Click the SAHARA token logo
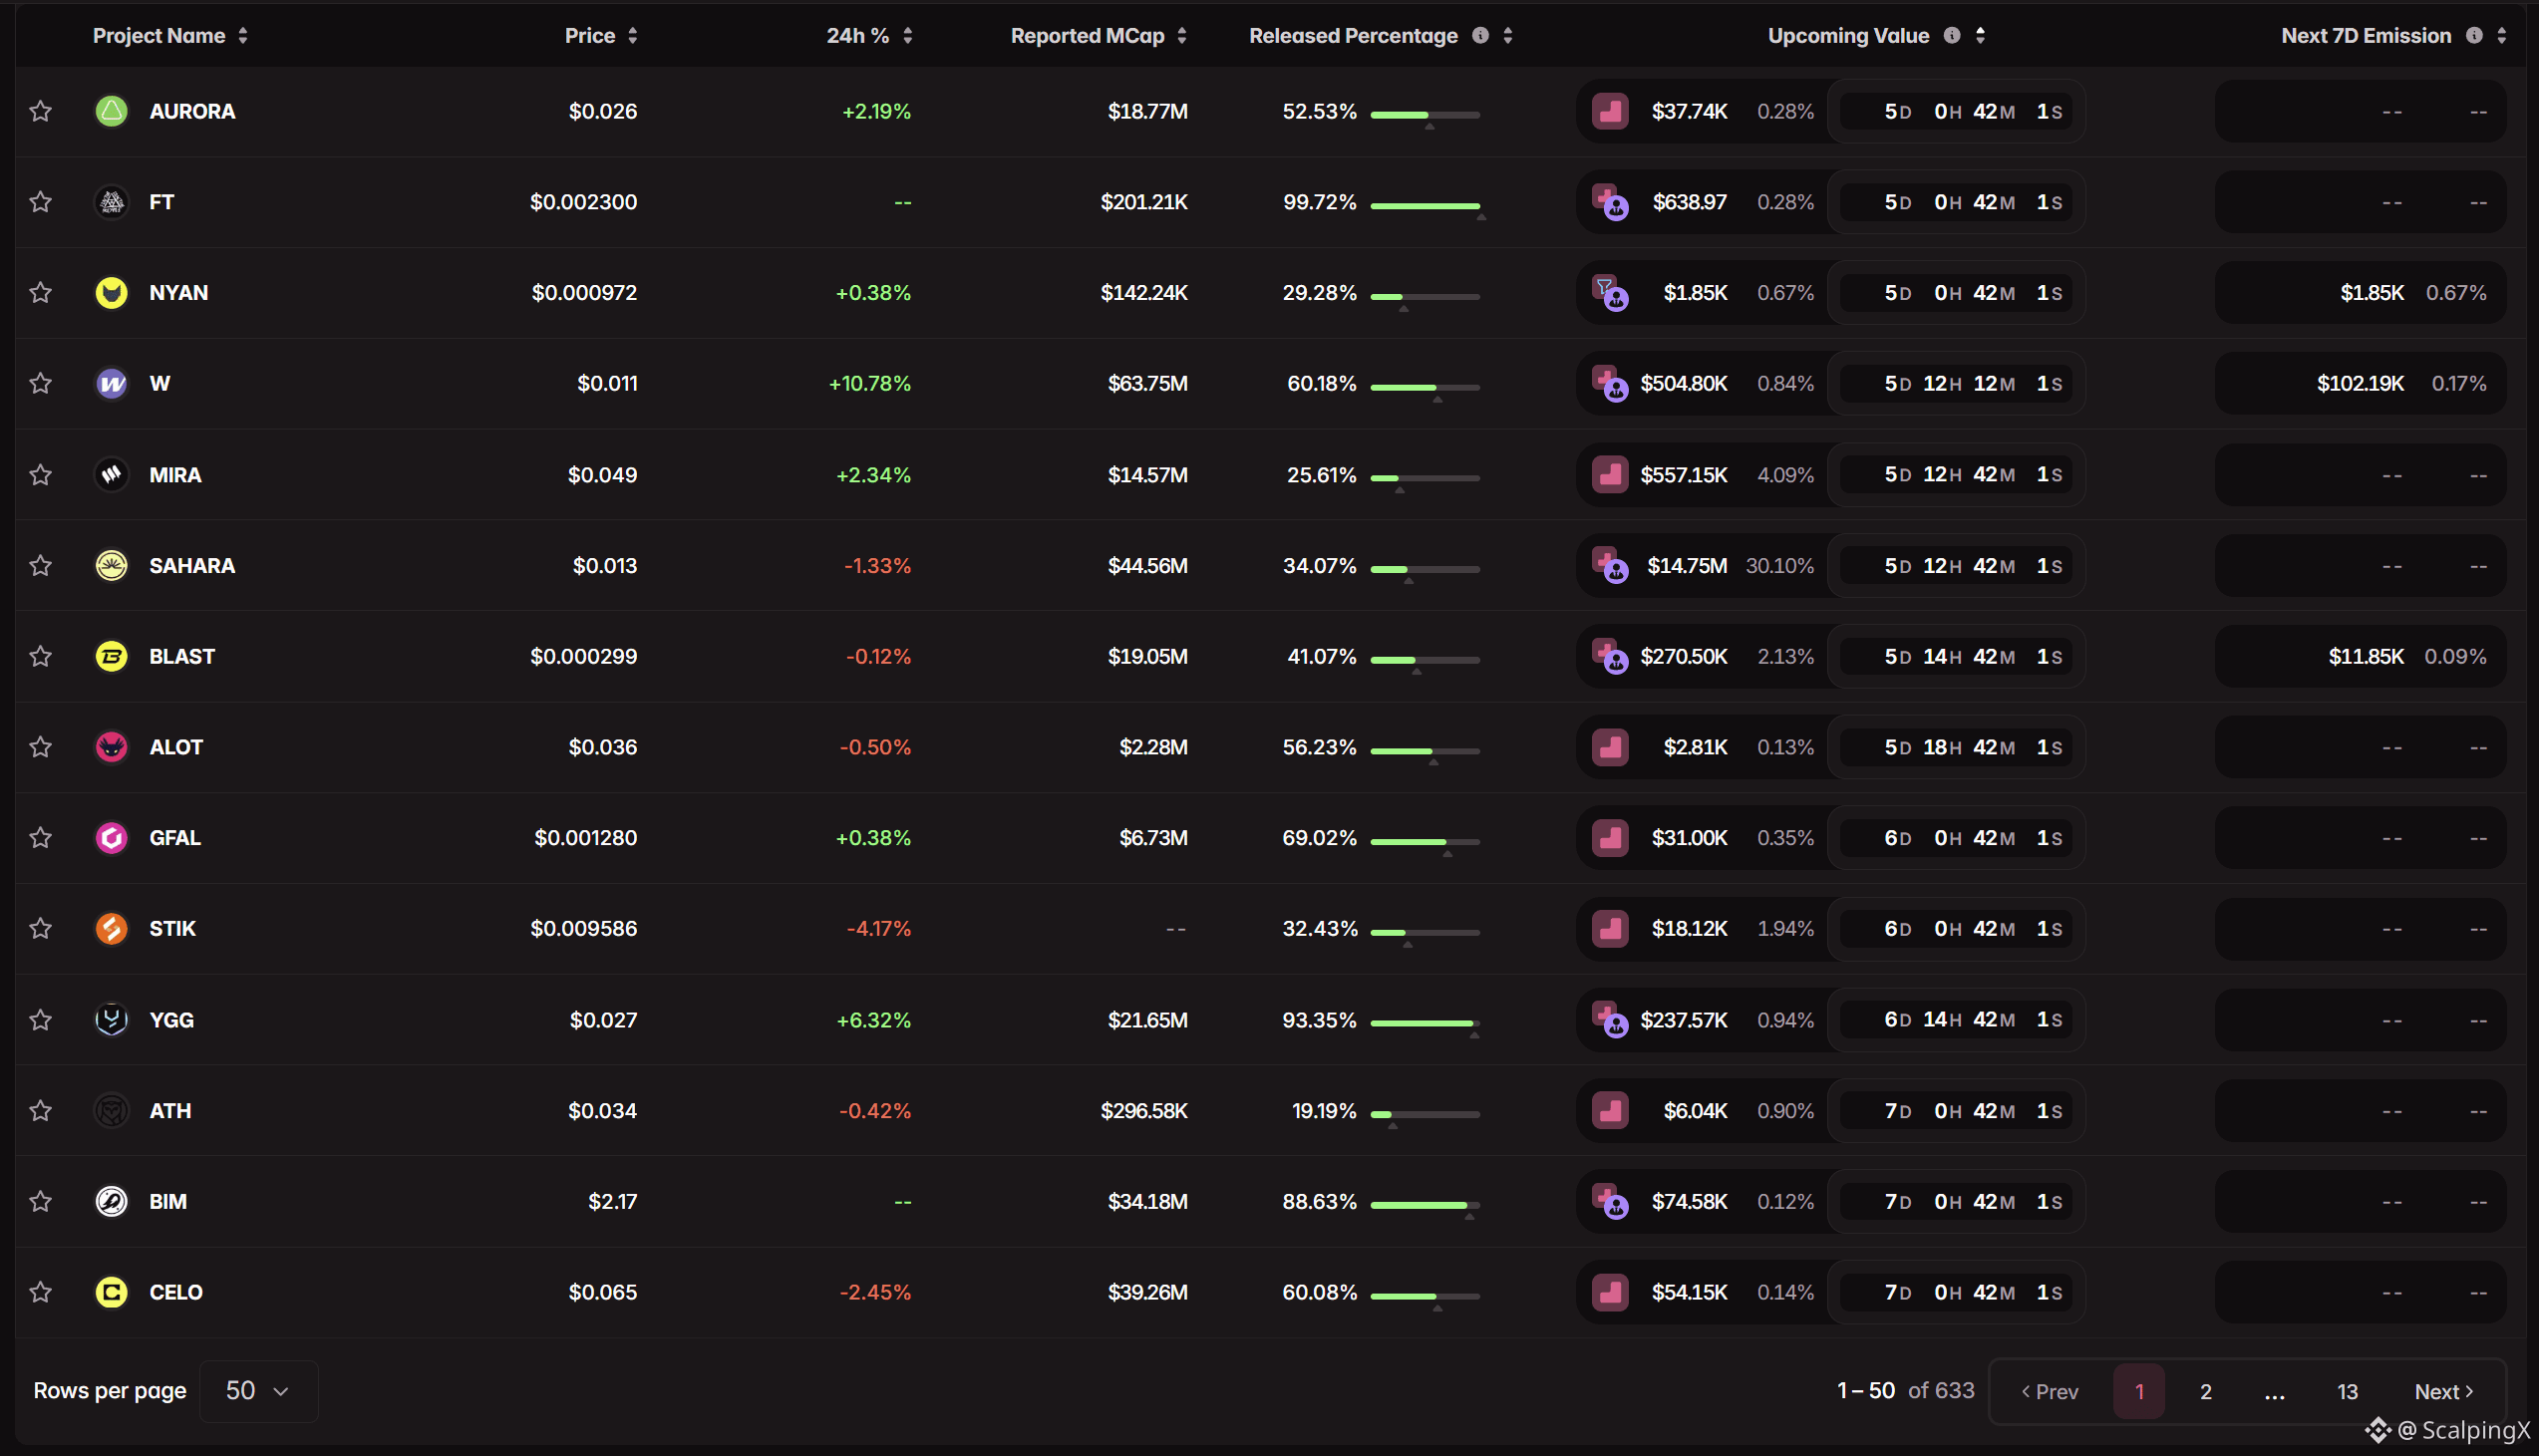 pos(111,565)
